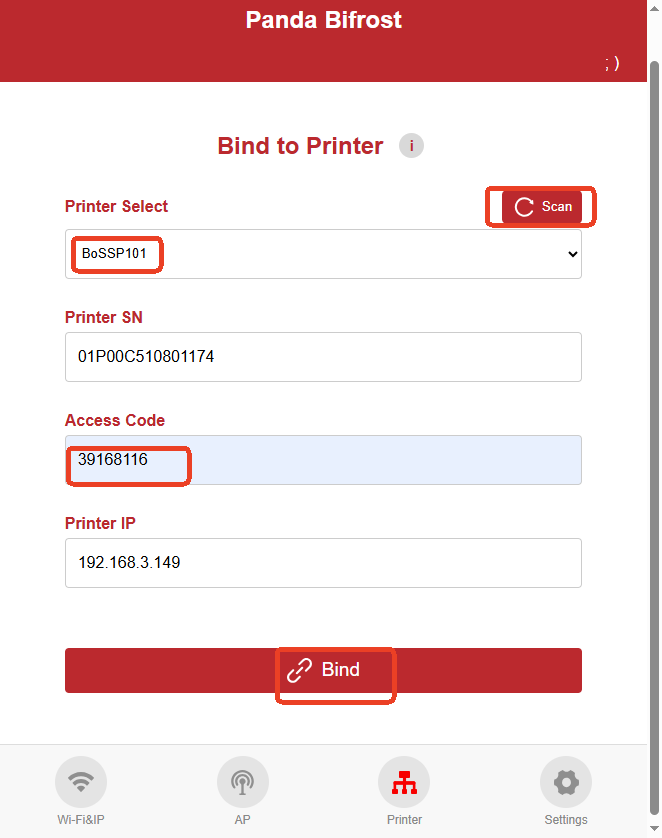The width and height of the screenshot is (662, 838).
Task: Click the Panda Bifrost header title
Action: [323, 20]
